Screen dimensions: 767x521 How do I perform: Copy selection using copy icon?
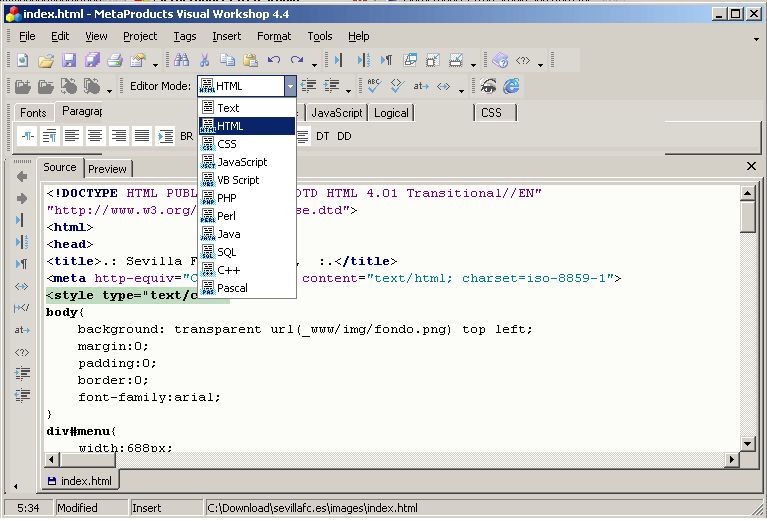[x=227, y=60]
